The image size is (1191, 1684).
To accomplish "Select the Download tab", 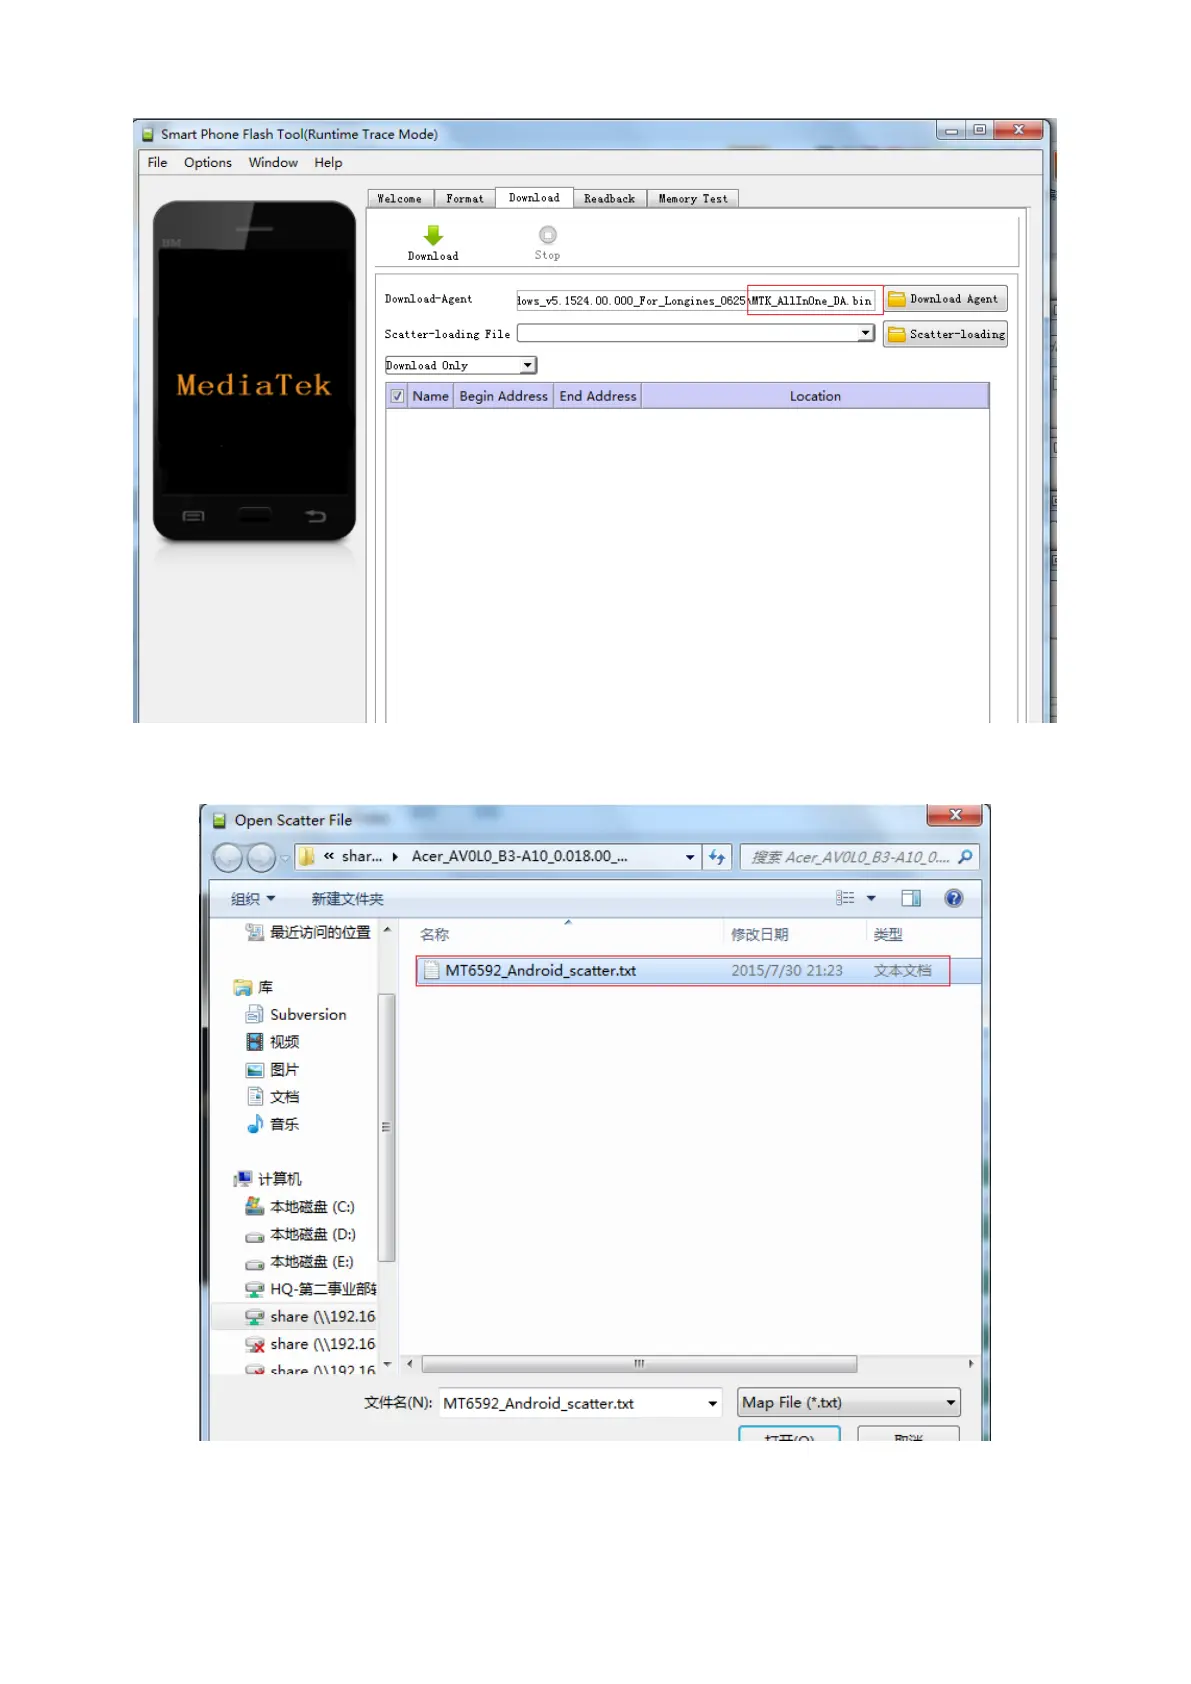I will click(534, 198).
